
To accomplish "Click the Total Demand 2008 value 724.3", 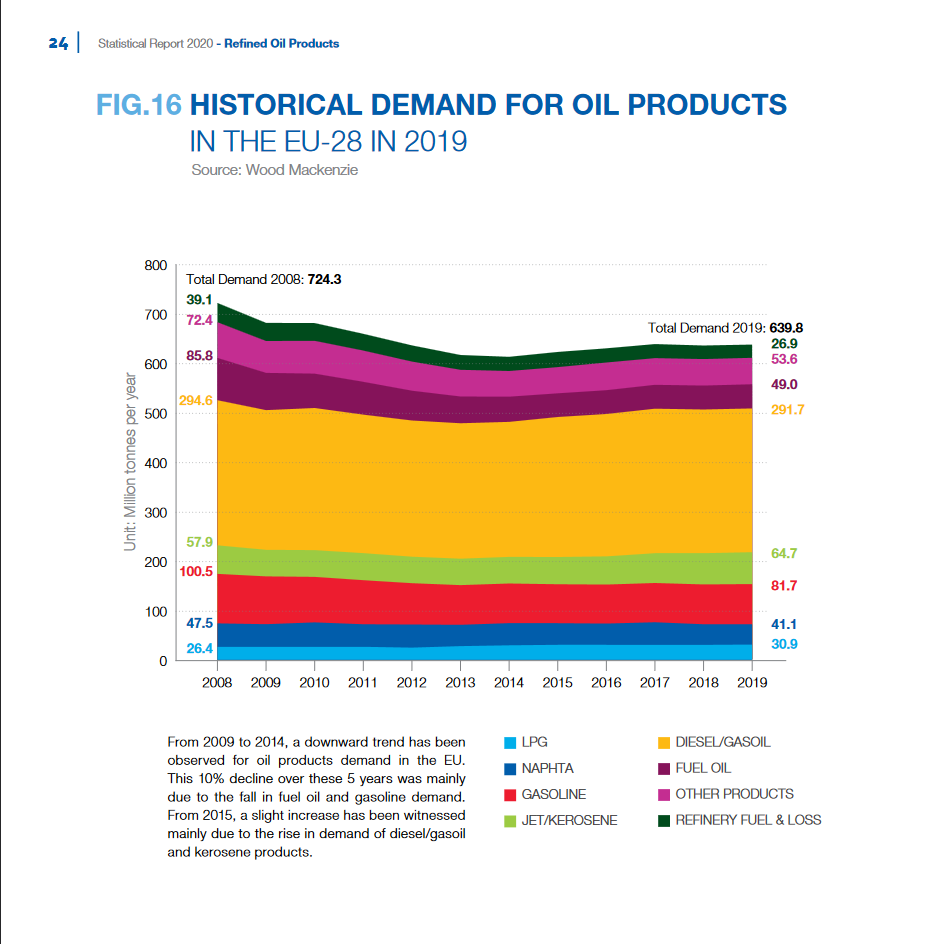I will point(324,279).
